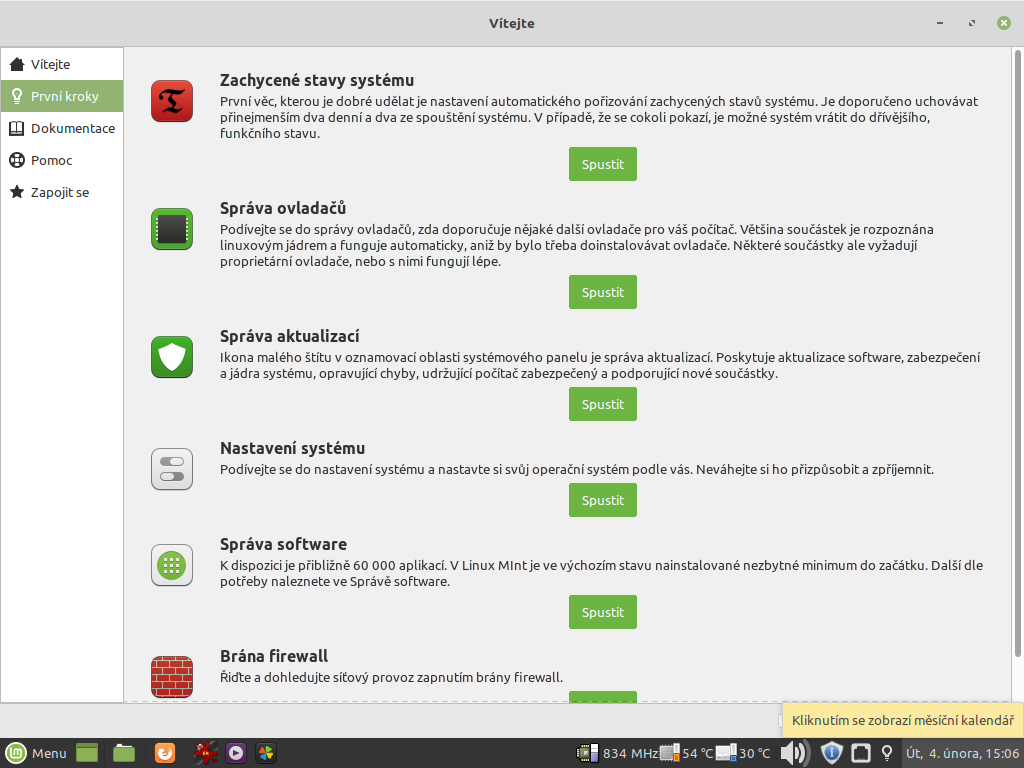
Task: Go to the Zapojit se section
Action: click(x=60, y=192)
